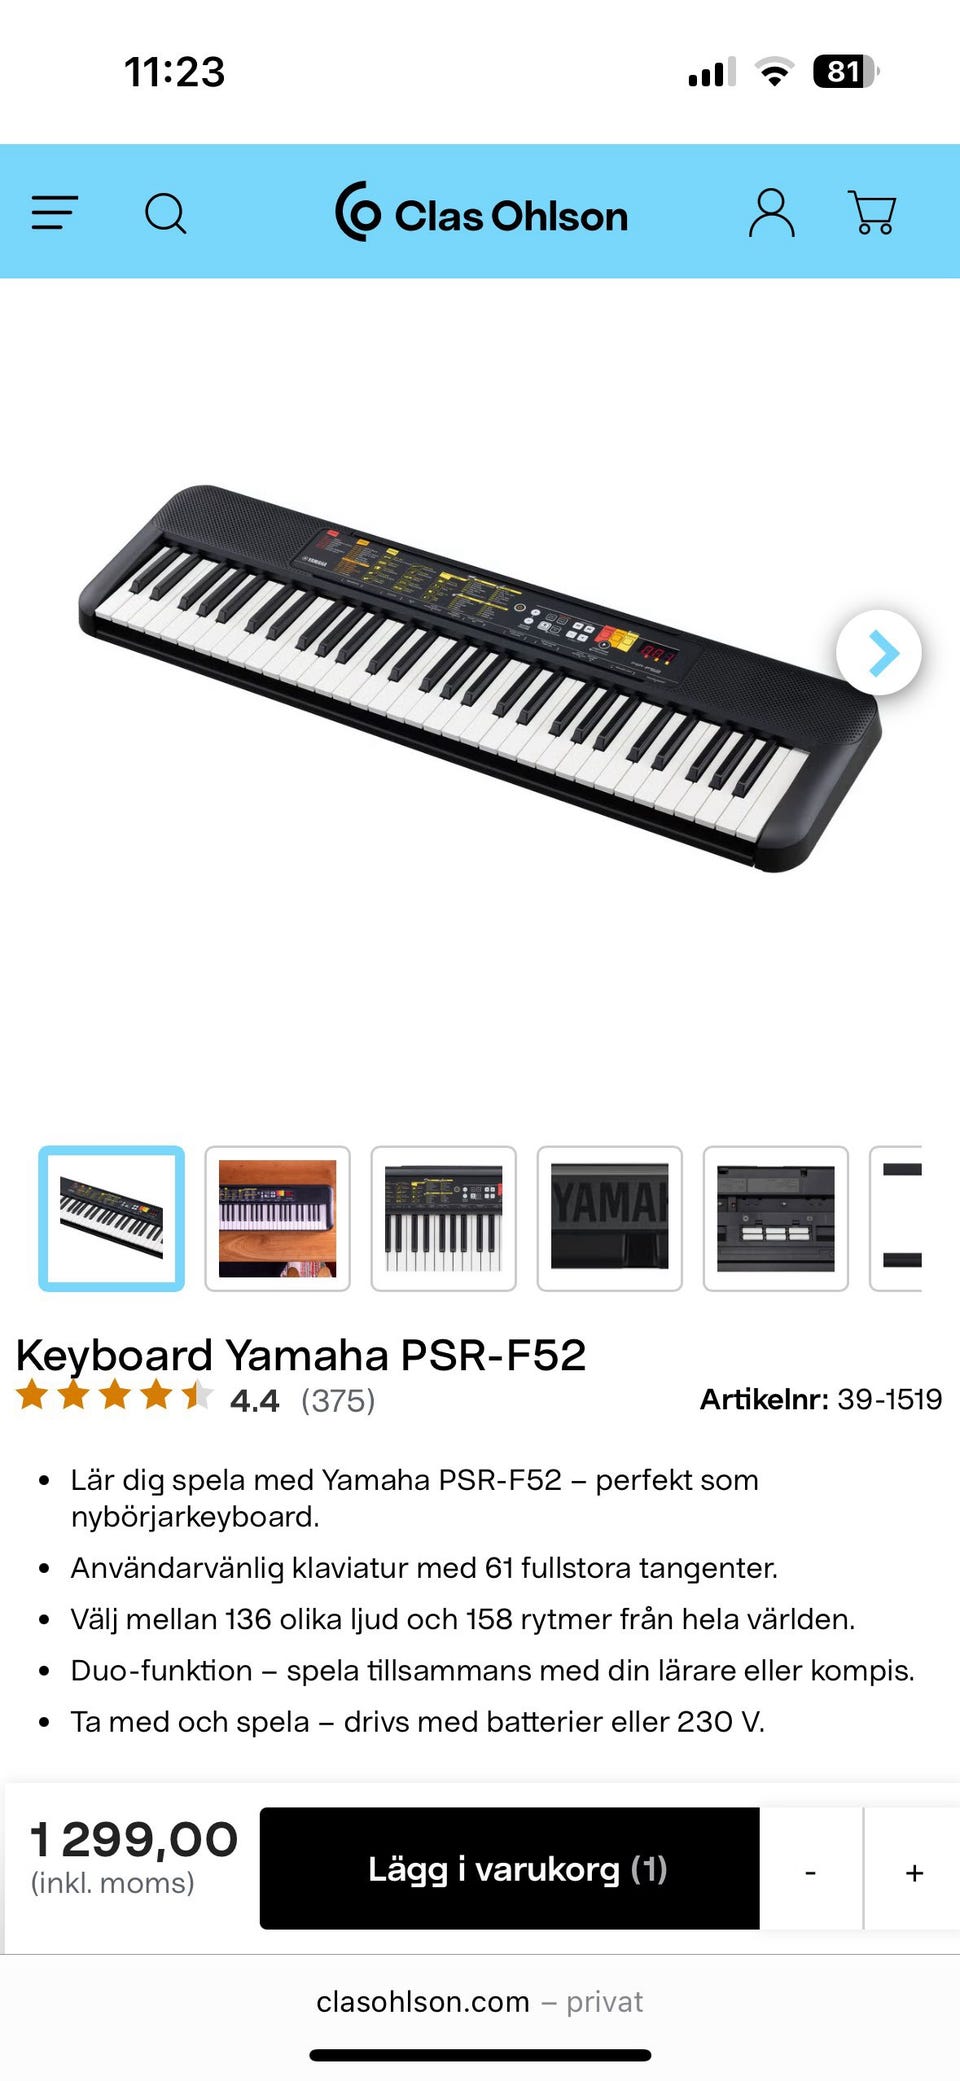The height and width of the screenshot is (2081, 960).
Task: Select the close-up keys thumbnail
Action: [x=443, y=1218]
